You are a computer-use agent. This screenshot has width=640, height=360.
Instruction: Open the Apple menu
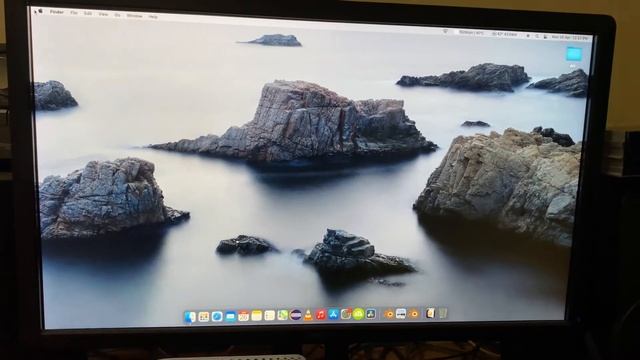click(x=40, y=12)
